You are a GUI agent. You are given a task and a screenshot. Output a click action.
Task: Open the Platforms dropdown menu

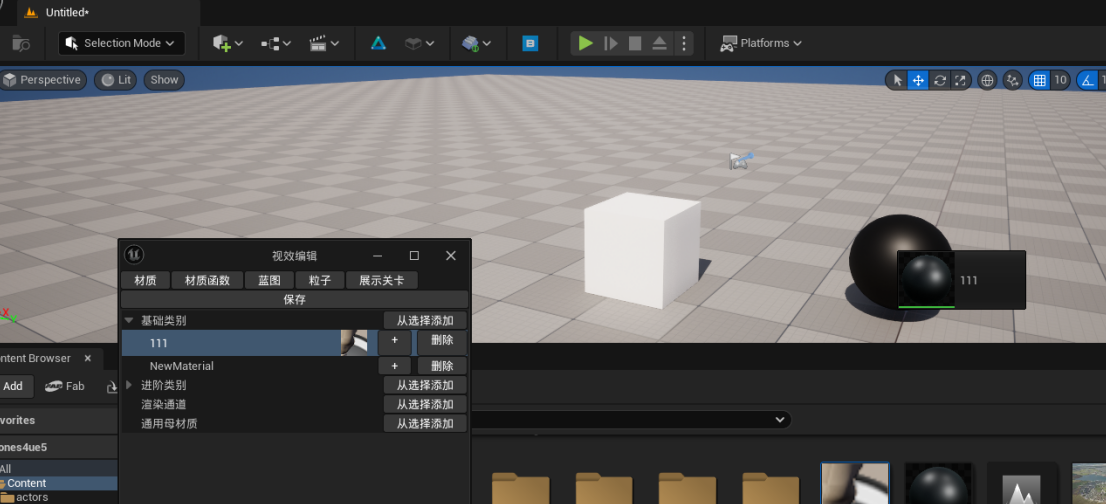[x=762, y=43]
